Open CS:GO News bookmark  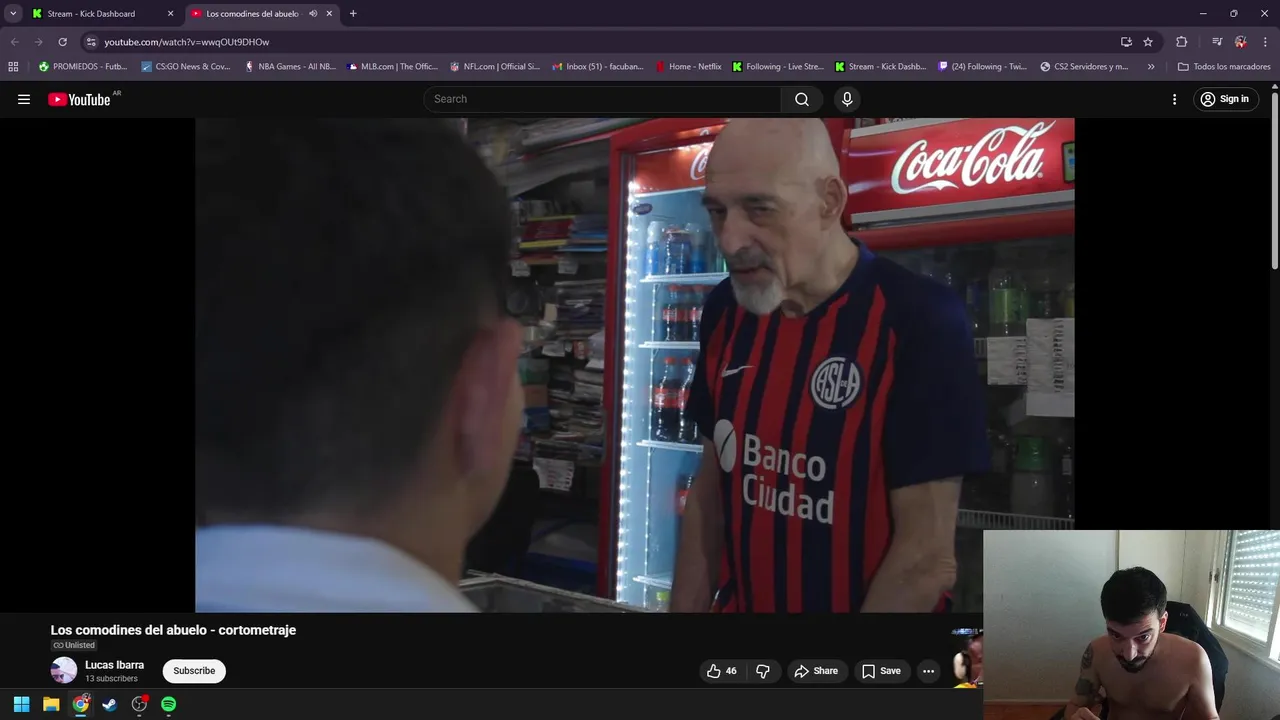186,67
